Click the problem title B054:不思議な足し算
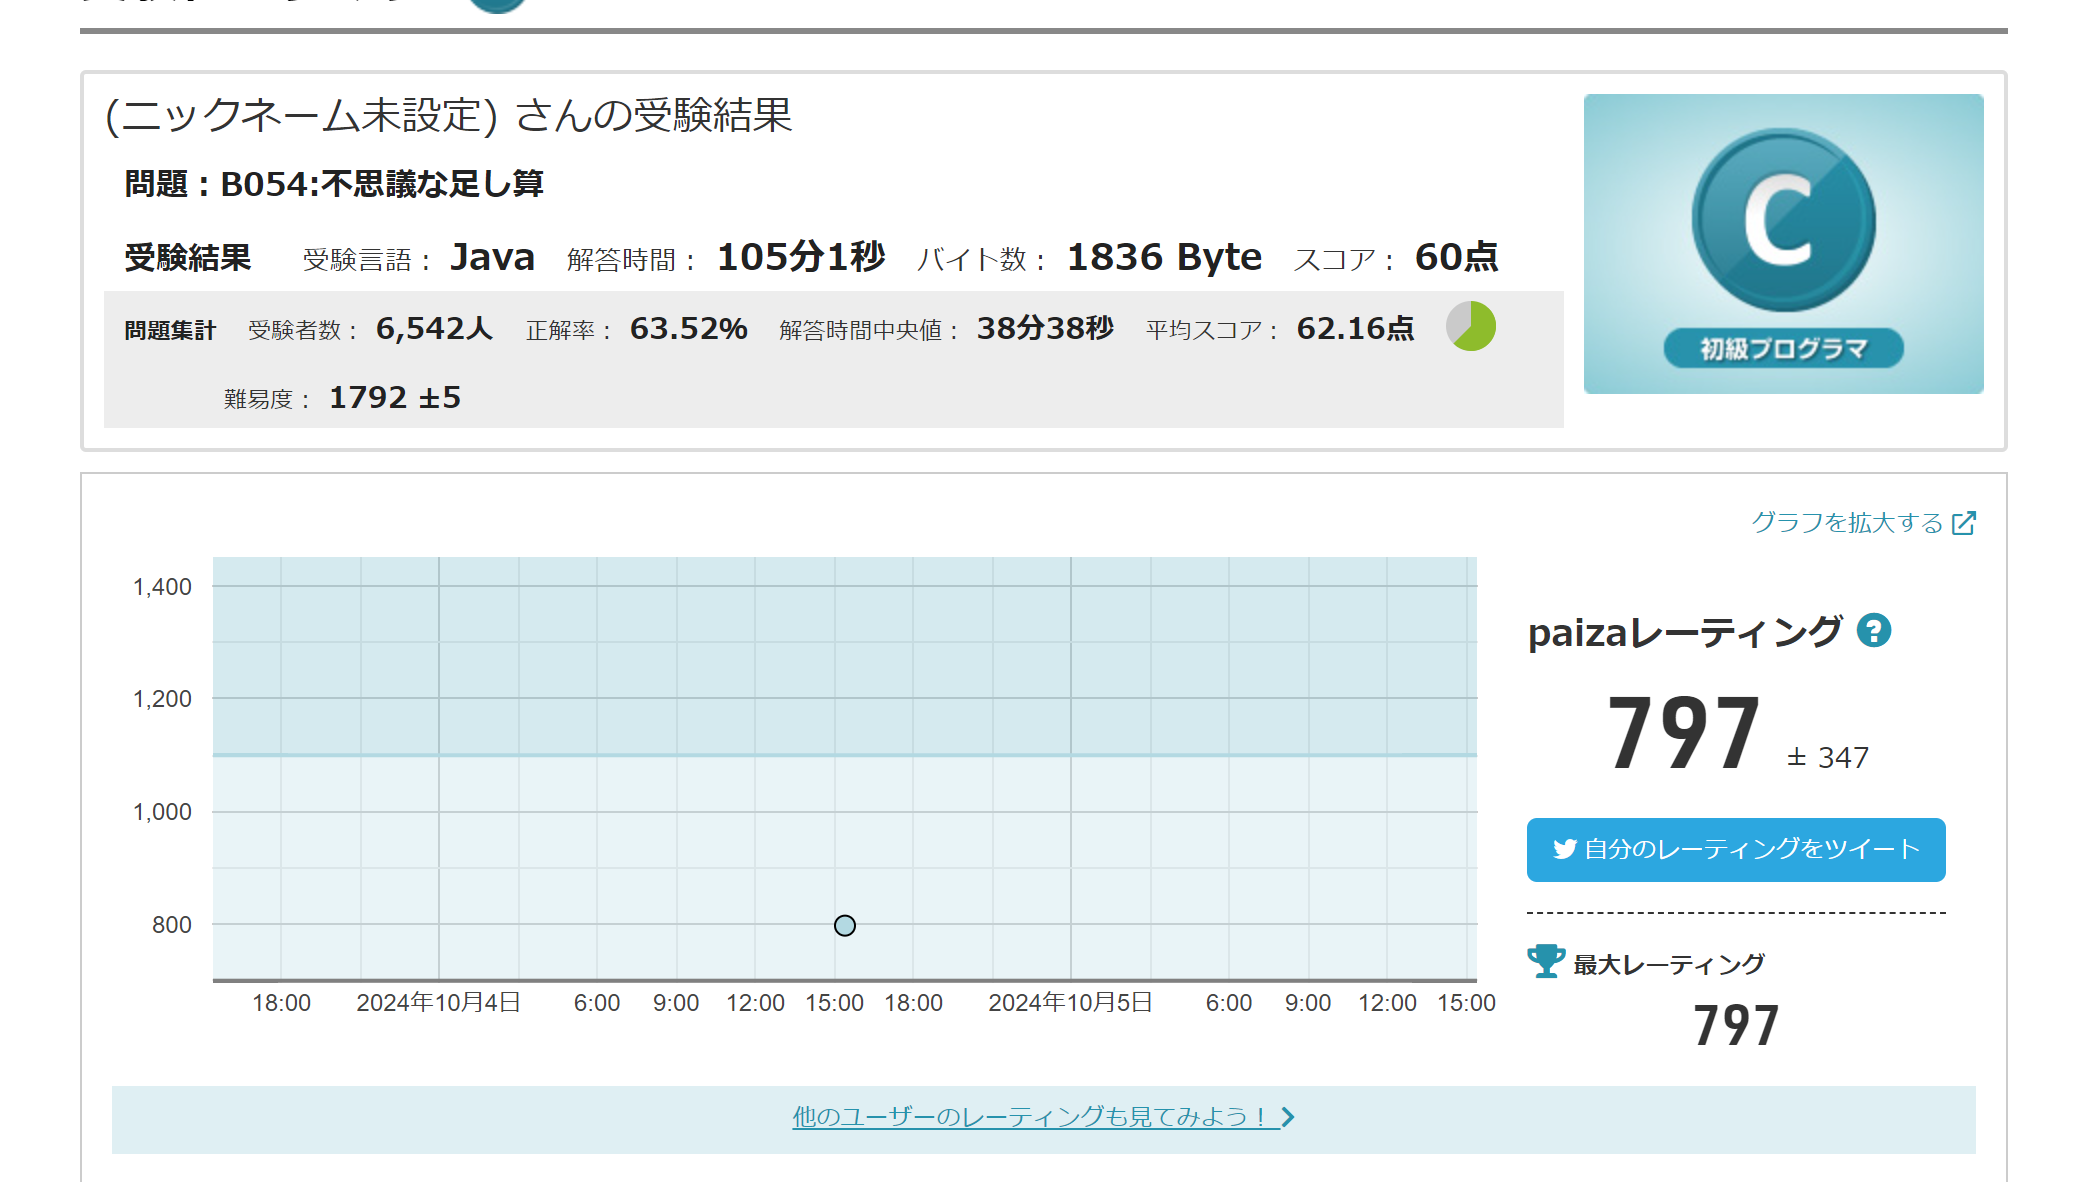Screen dimensions: 2075x1182 coord(381,184)
